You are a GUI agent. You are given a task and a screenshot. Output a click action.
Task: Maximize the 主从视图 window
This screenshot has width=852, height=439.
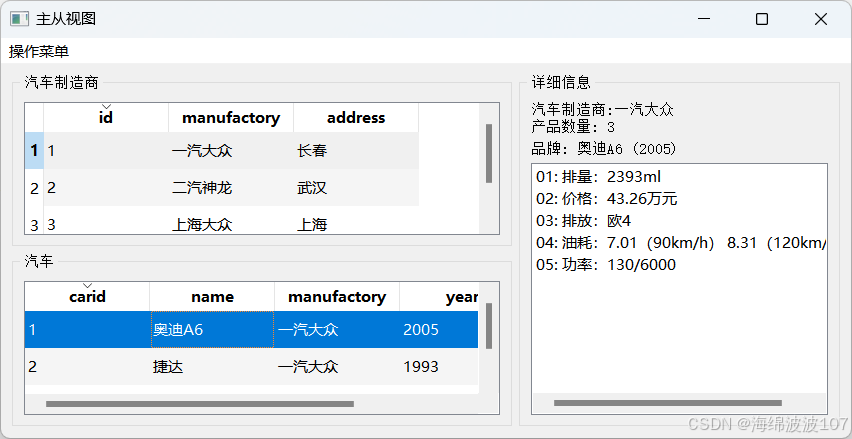click(x=762, y=19)
